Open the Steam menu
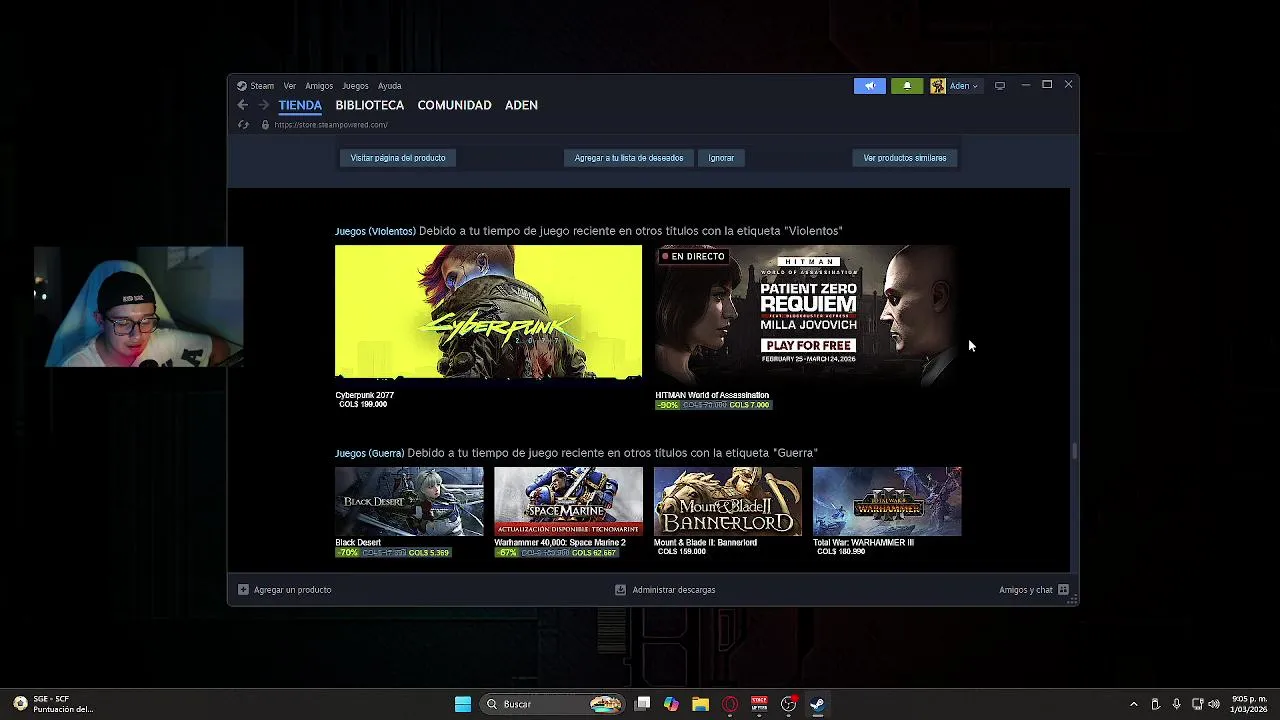Image resolution: width=1280 pixels, height=720 pixels. [x=262, y=86]
